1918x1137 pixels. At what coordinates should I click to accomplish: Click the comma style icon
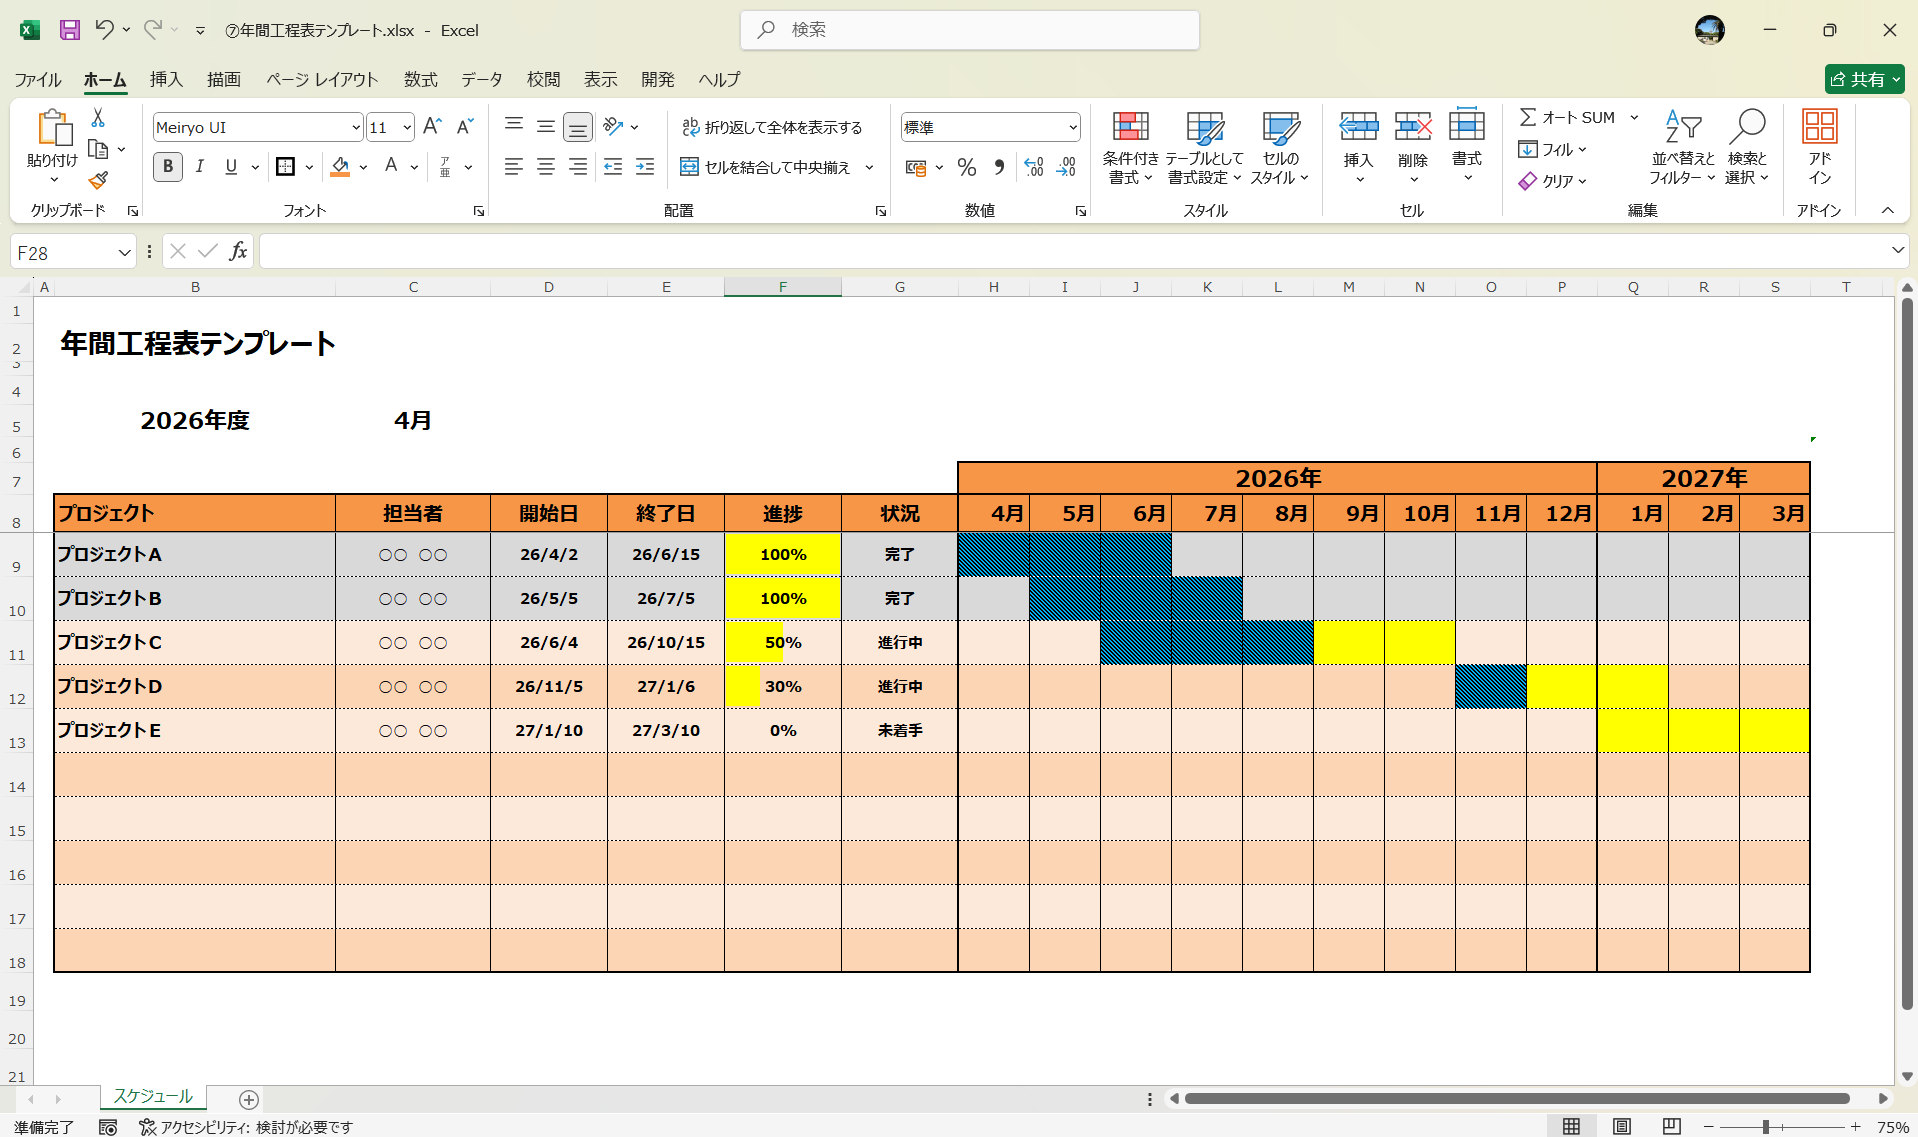point(999,167)
